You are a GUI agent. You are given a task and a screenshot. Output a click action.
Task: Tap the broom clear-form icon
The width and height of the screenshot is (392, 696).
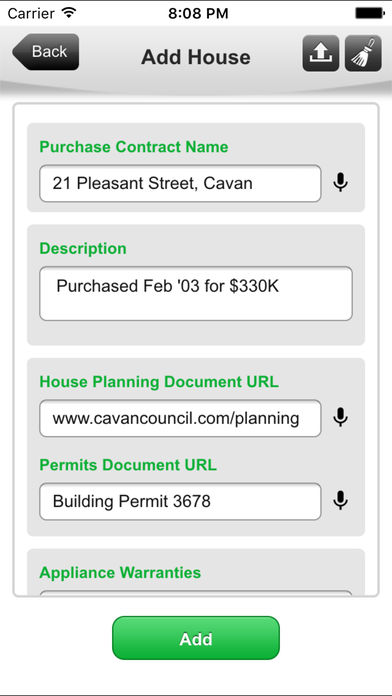tap(363, 53)
